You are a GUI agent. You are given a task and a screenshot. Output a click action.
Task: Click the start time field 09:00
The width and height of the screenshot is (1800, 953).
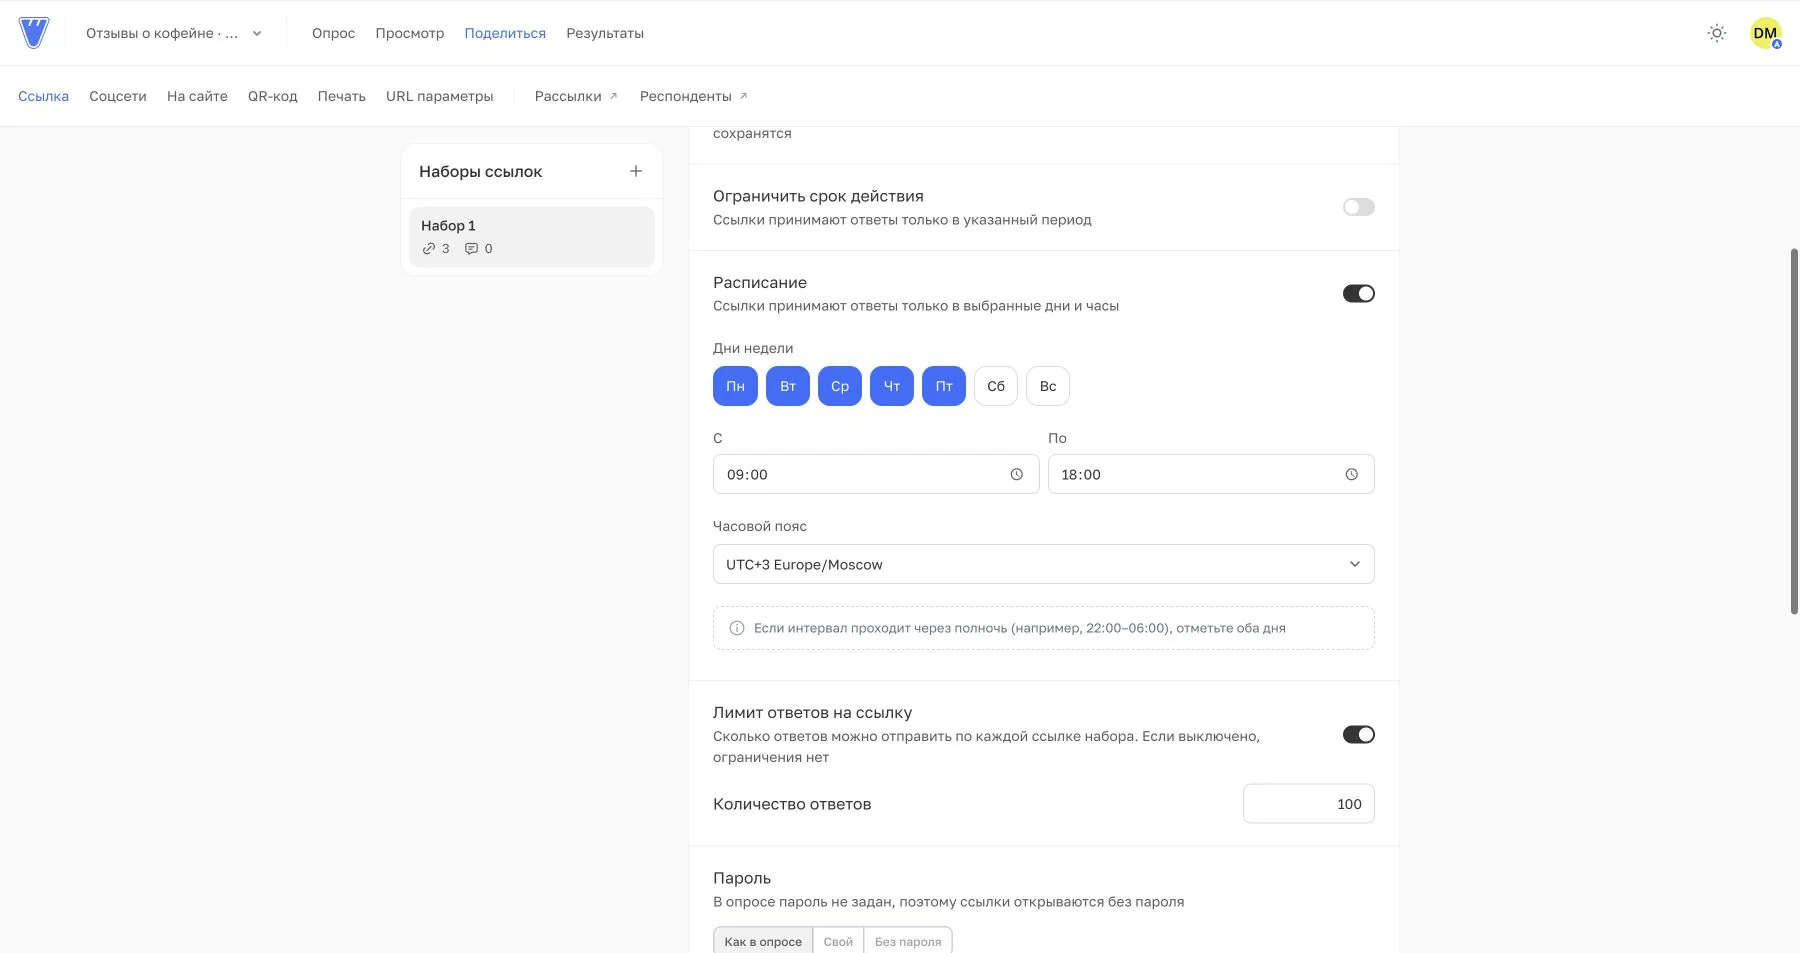(x=876, y=474)
